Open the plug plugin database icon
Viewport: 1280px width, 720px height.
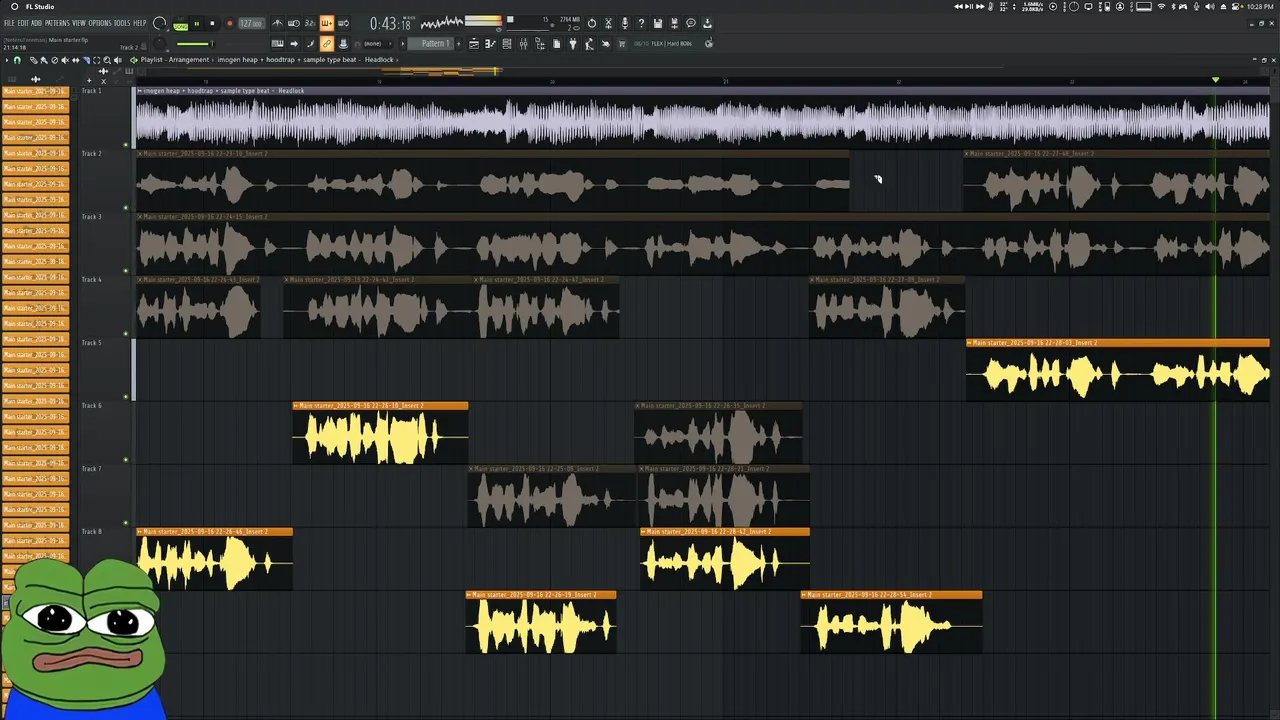[573, 44]
